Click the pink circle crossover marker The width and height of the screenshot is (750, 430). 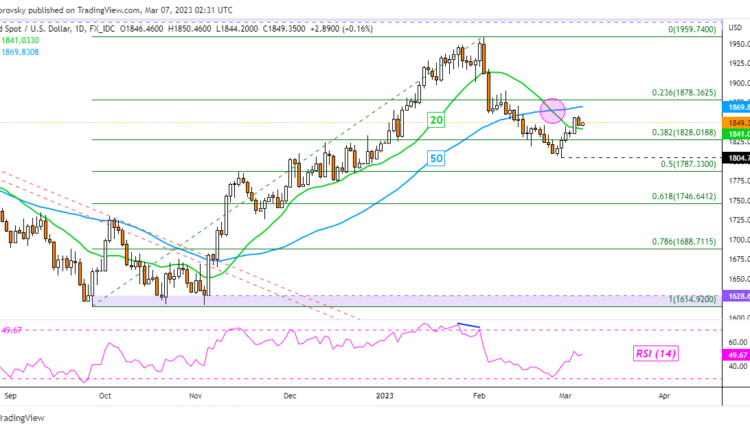[x=551, y=111]
